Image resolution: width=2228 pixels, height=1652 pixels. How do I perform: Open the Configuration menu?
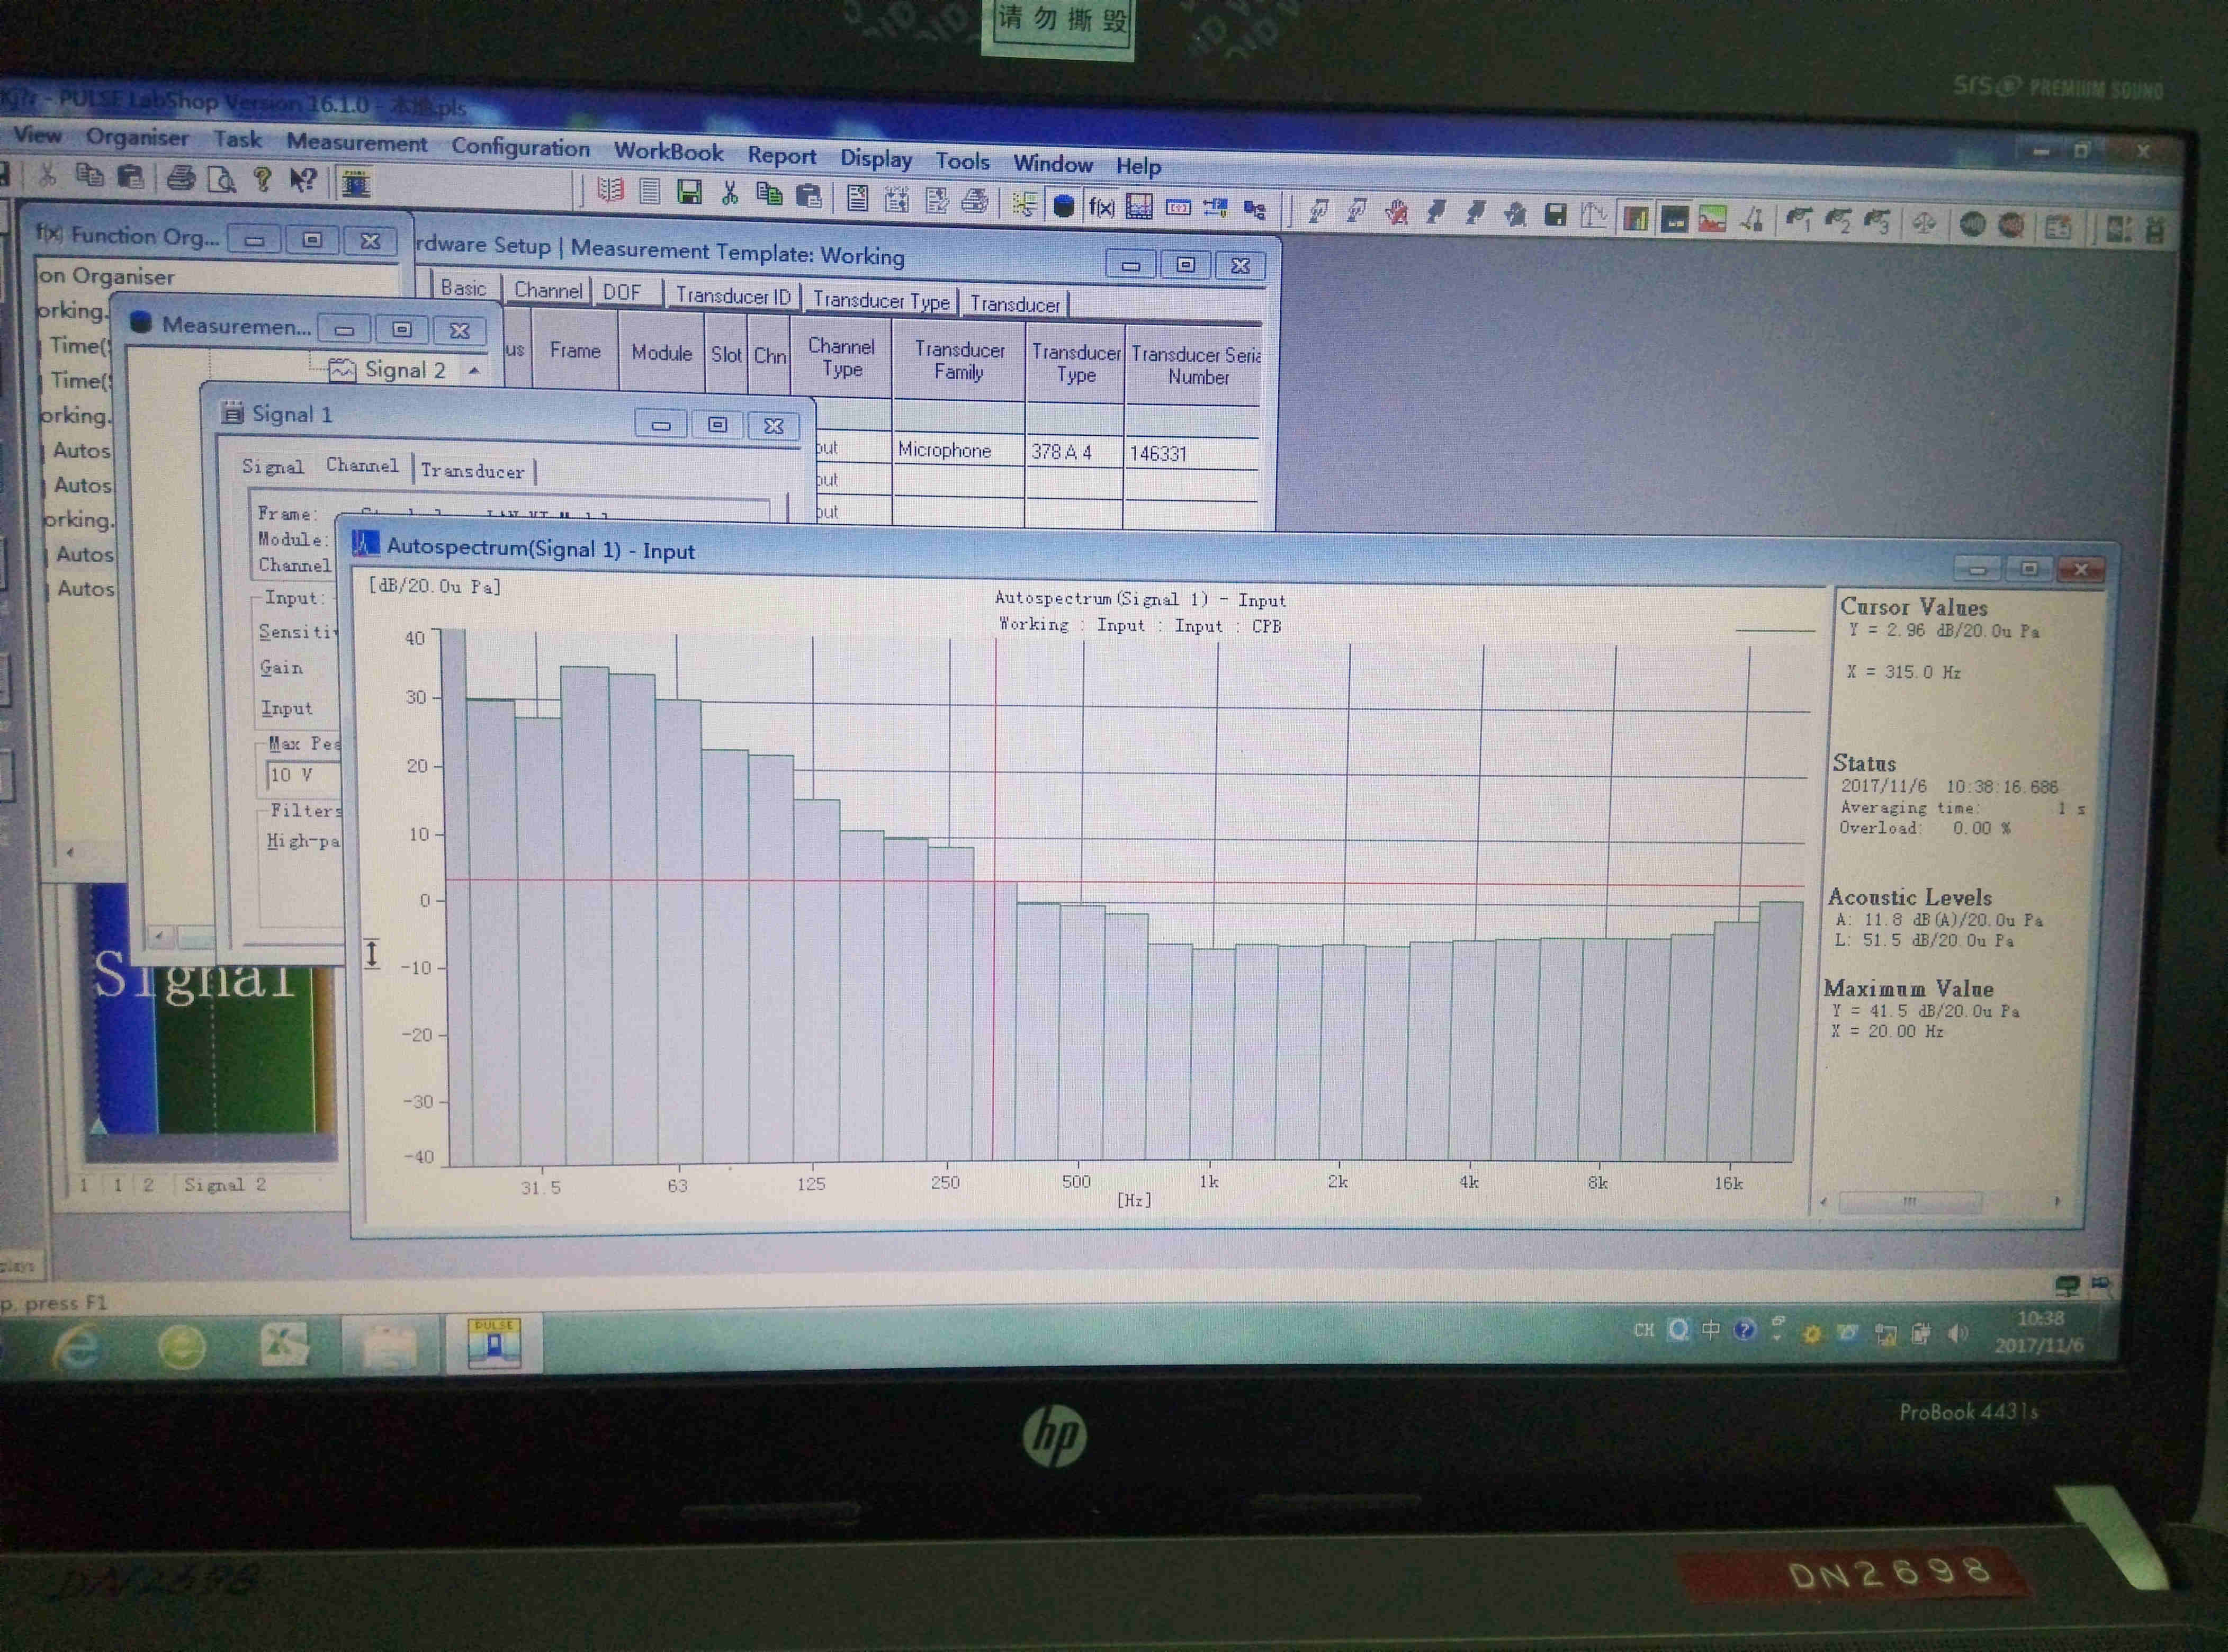tap(520, 147)
